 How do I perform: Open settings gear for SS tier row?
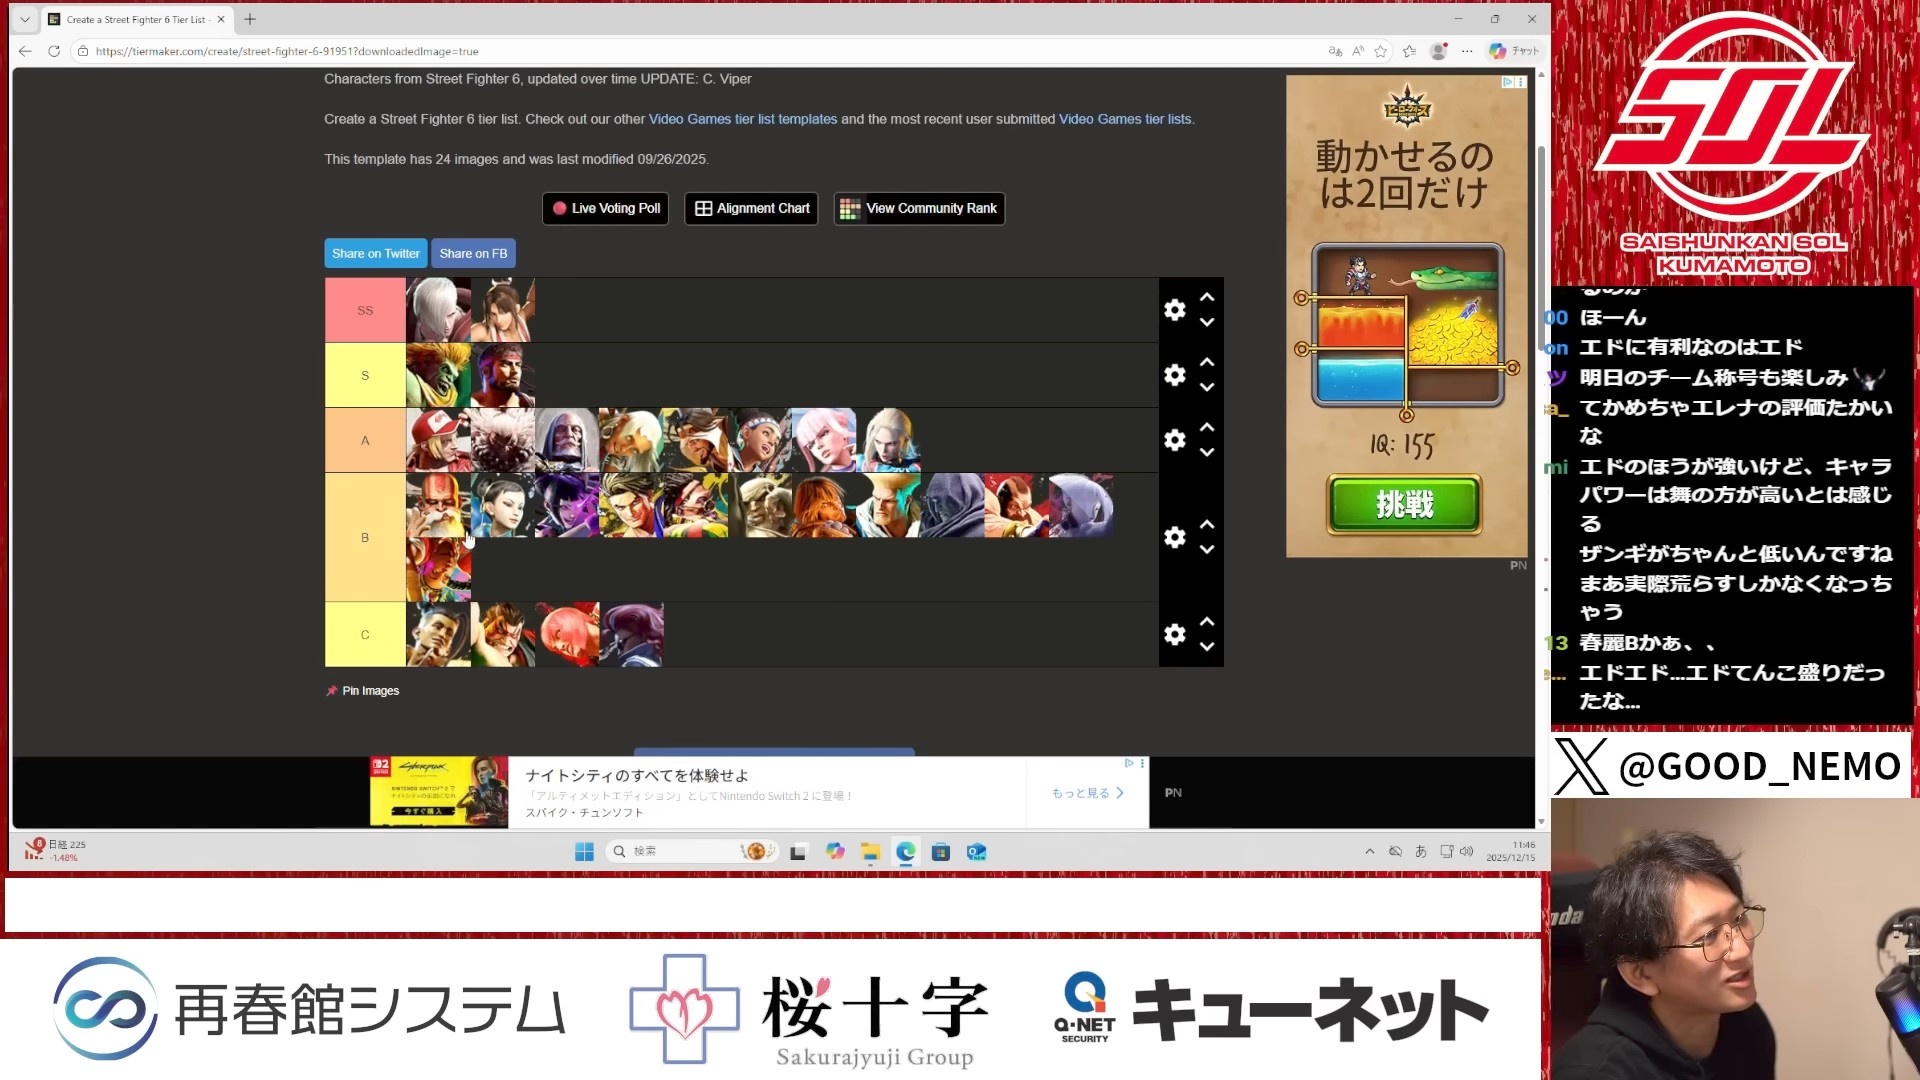1174,310
